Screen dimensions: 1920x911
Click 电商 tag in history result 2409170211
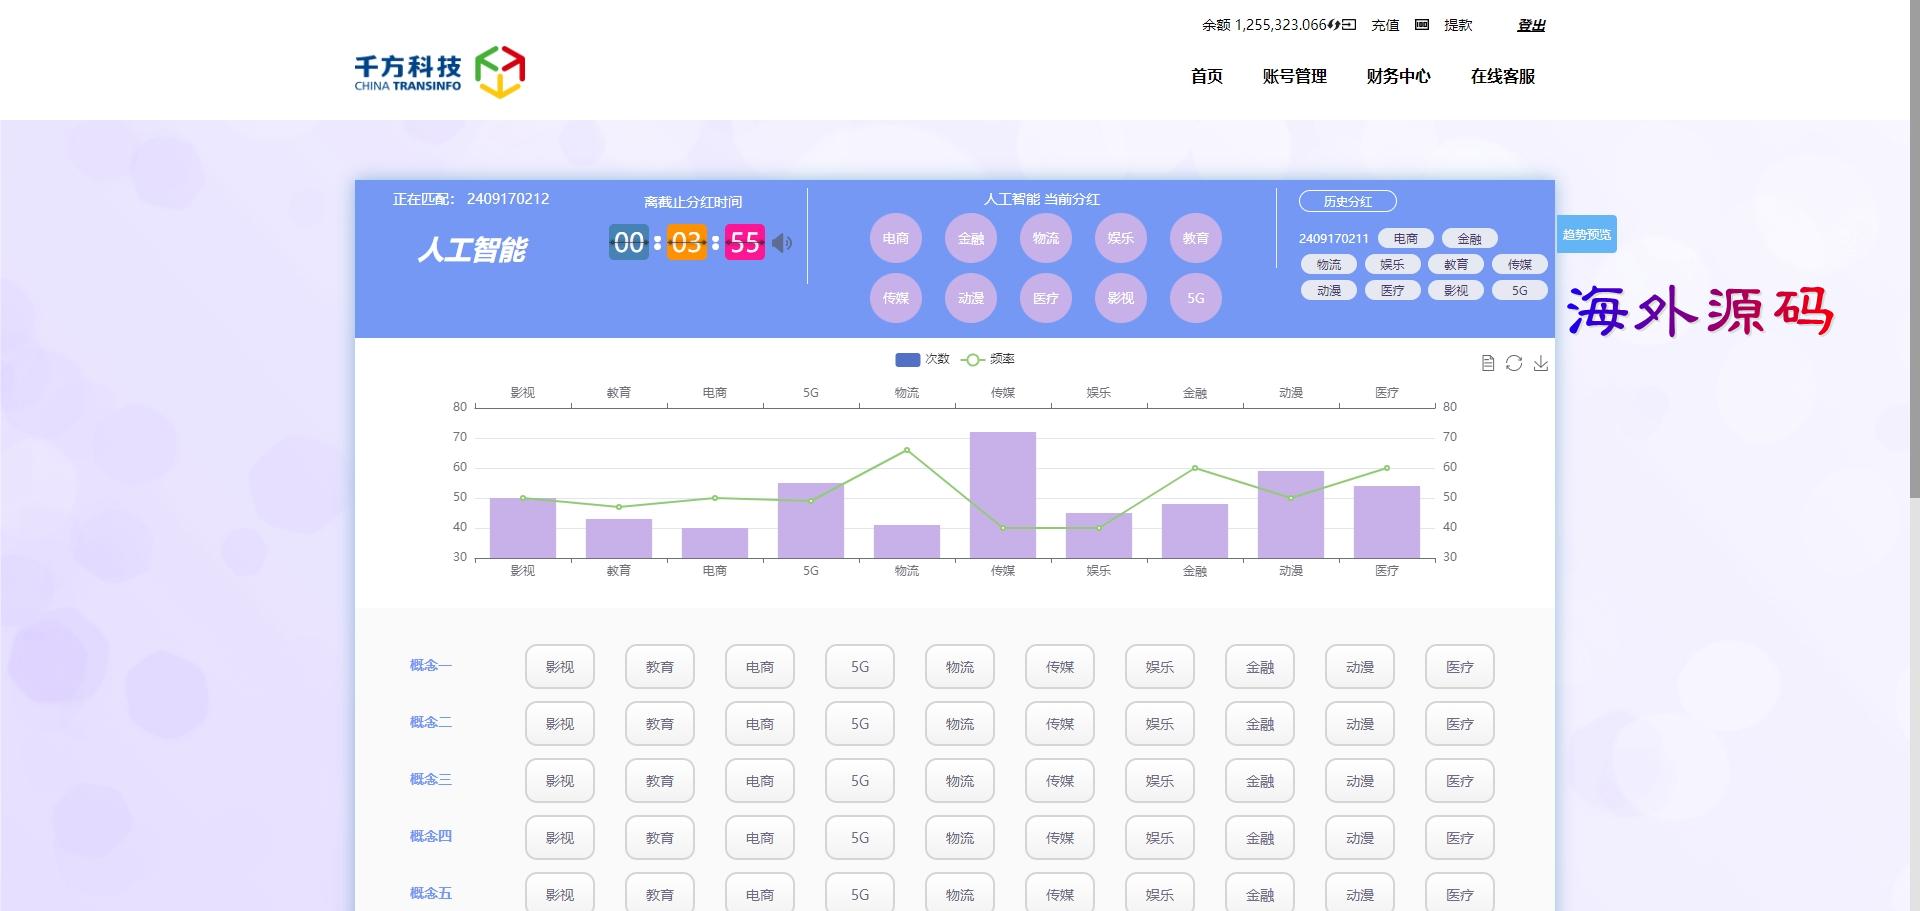pos(1406,239)
